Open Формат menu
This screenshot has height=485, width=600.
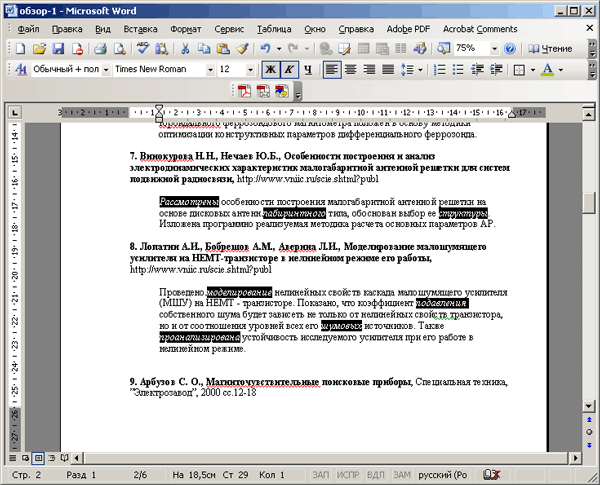tap(186, 29)
